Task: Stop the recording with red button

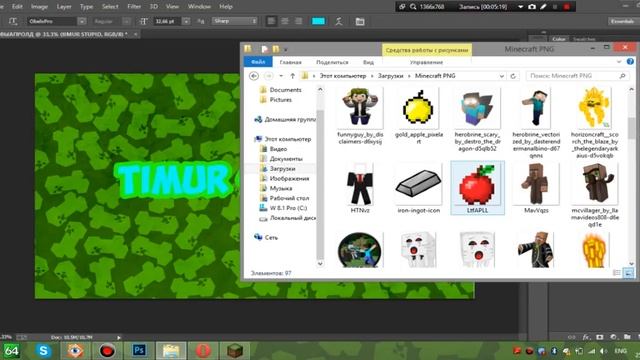Action: (567, 7)
